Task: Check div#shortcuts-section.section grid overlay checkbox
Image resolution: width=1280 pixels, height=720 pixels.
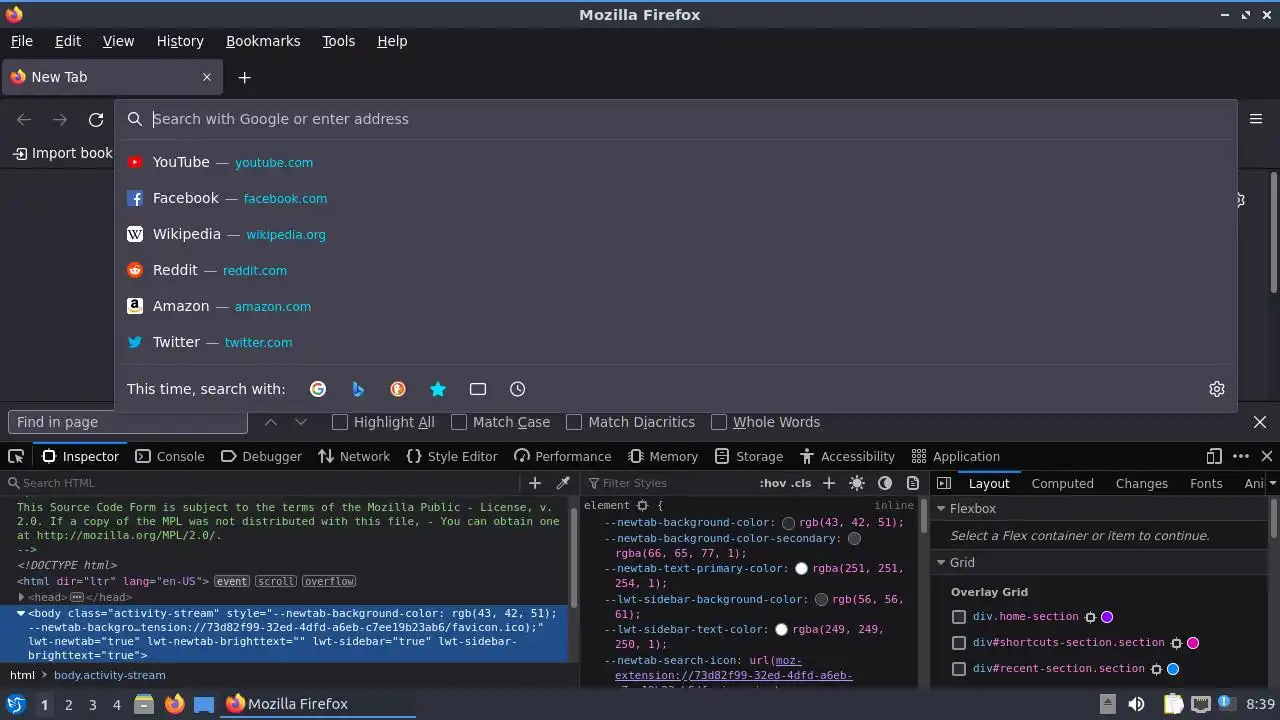Action: click(959, 643)
